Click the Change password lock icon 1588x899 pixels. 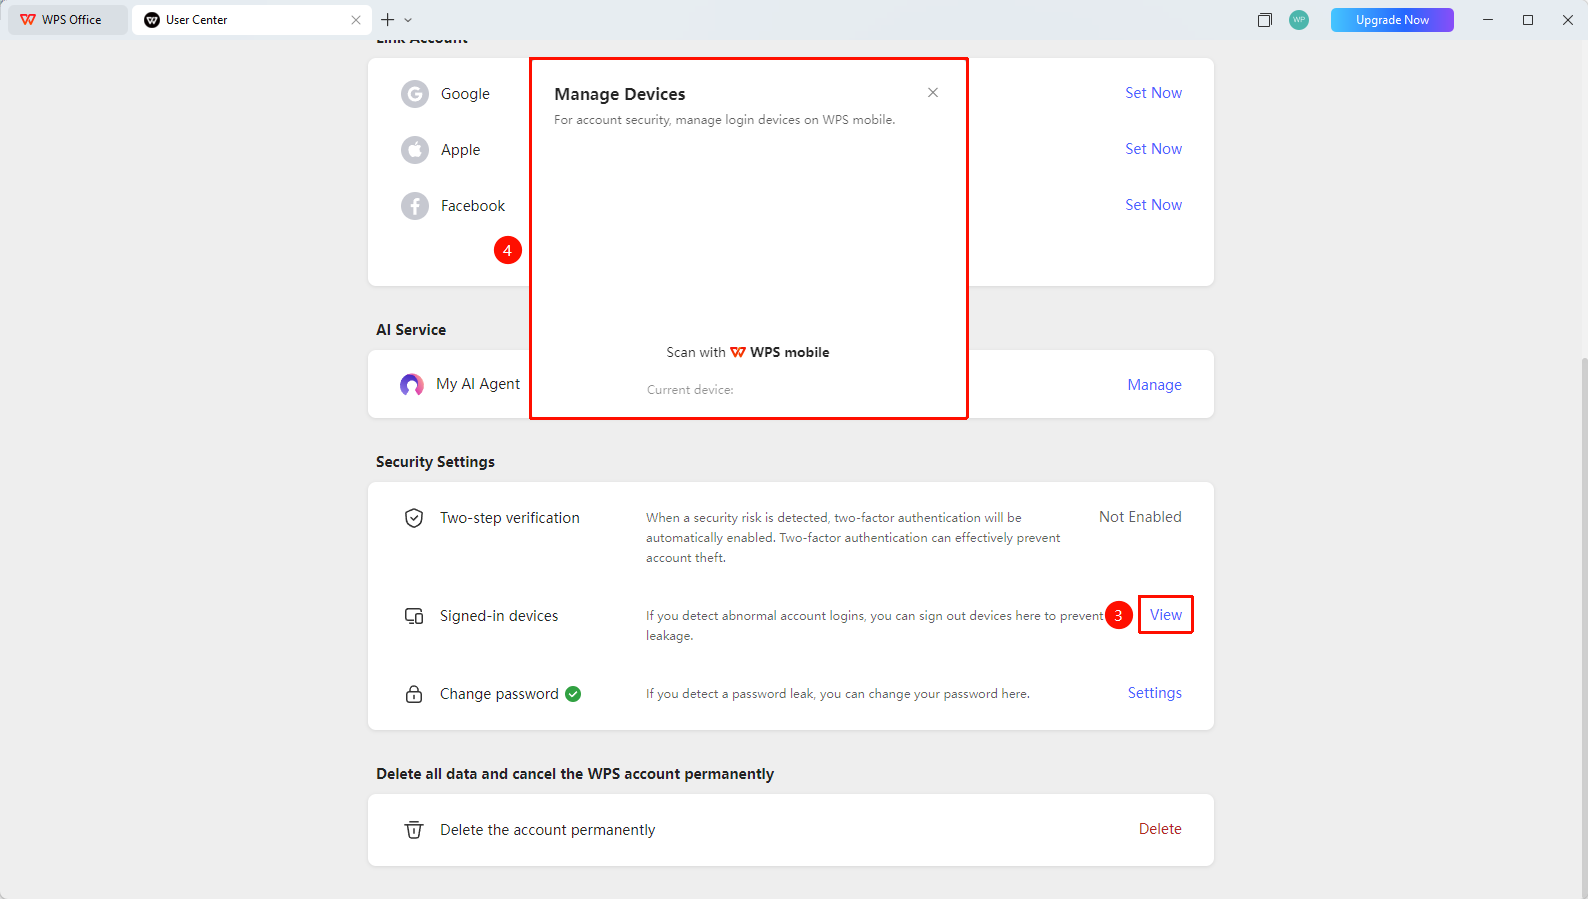pyautogui.click(x=414, y=694)
